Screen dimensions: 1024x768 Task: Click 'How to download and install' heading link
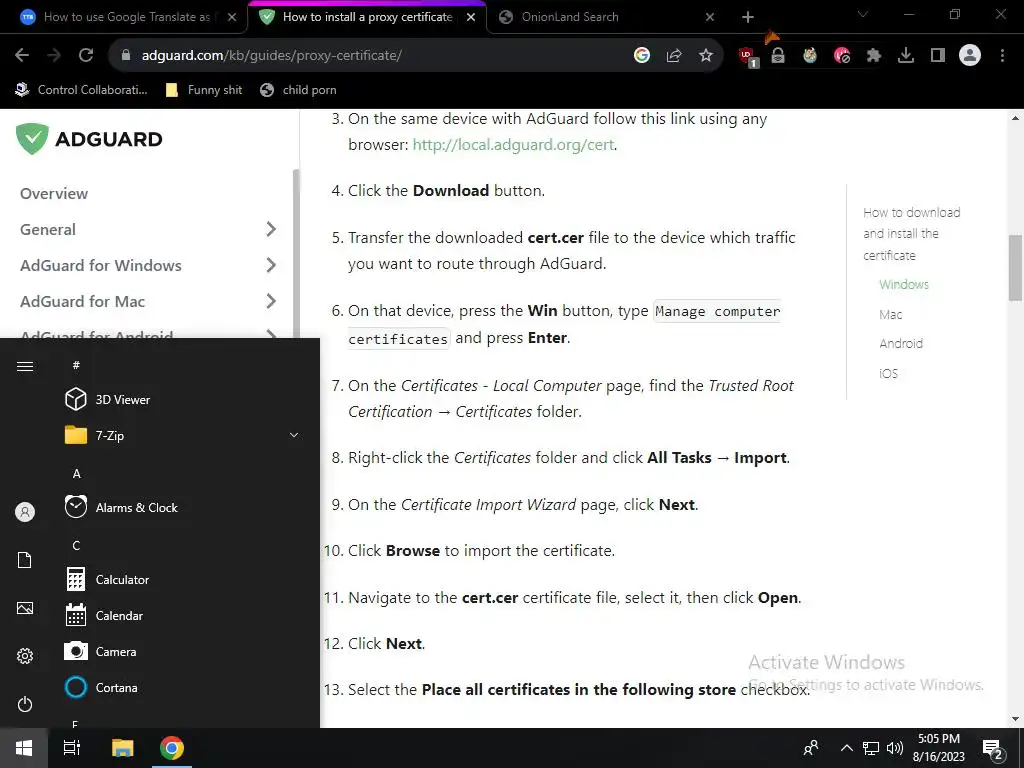click(x=912, y=234)
